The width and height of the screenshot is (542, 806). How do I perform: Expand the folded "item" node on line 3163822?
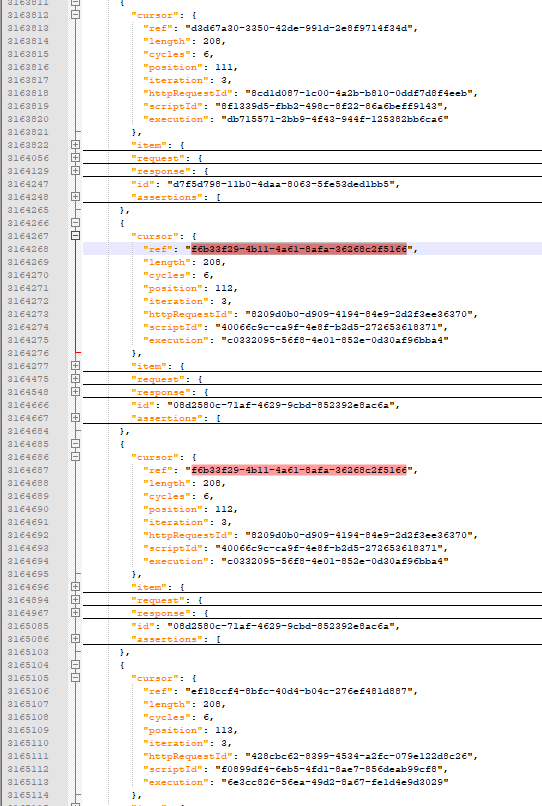pos(76,145)
